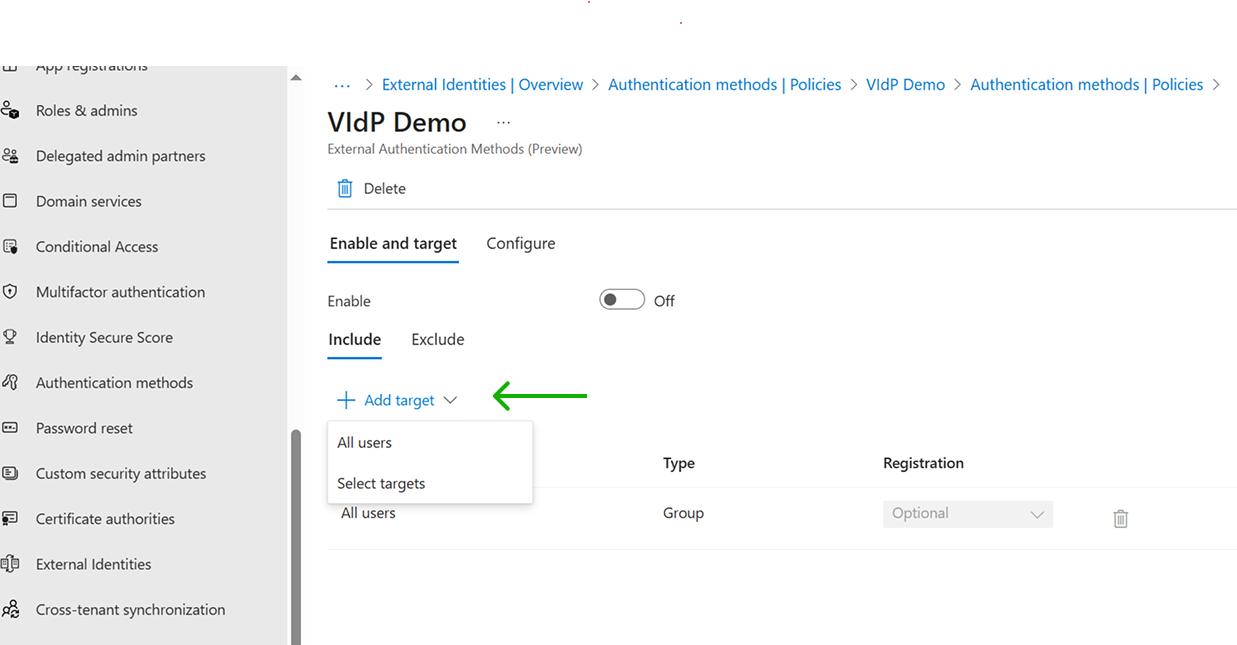Click the Identity Secure Score trophy icon
The image size is (1237, 645).
coord(10,337)
